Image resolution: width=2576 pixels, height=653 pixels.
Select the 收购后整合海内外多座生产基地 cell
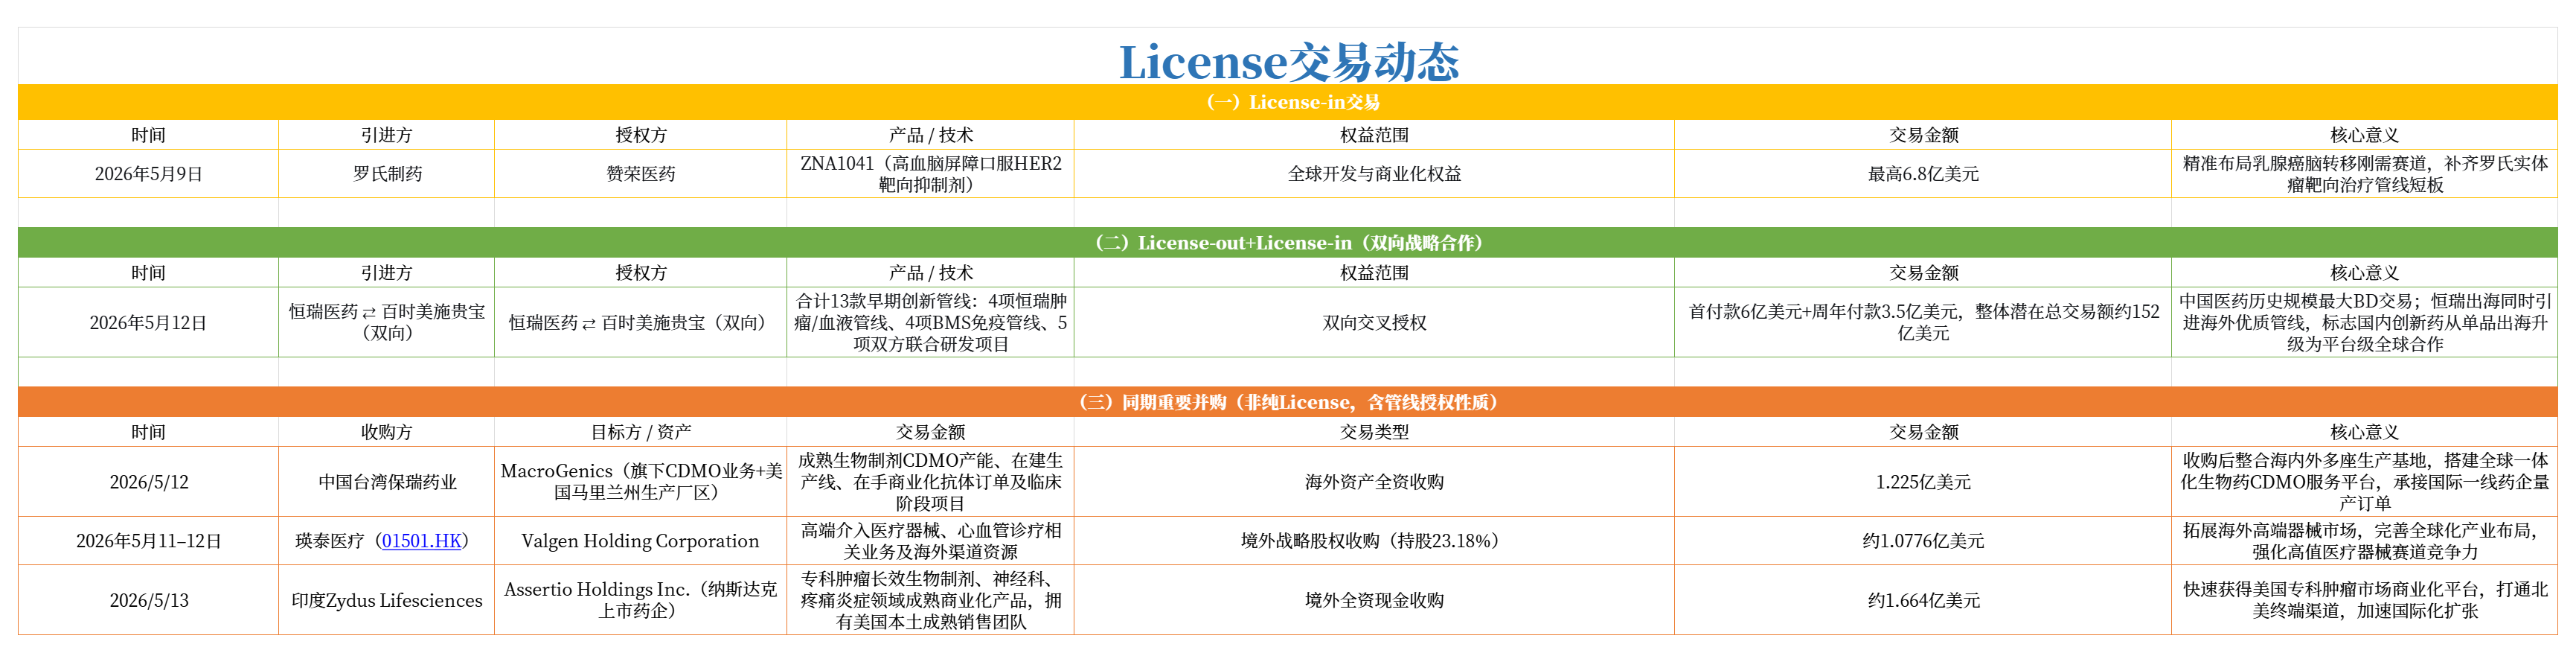tap(2365, 482)
